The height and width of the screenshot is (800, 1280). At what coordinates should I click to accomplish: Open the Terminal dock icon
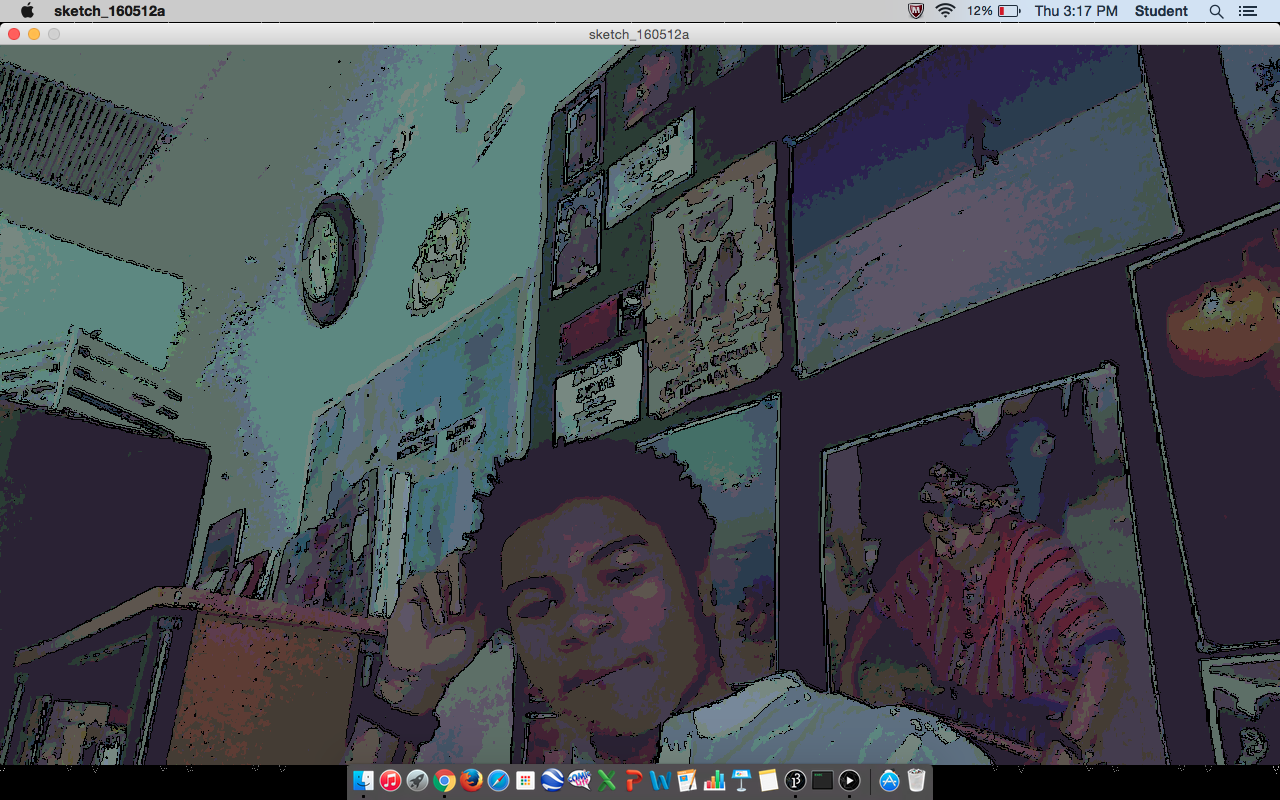click(x=823, y=781)
